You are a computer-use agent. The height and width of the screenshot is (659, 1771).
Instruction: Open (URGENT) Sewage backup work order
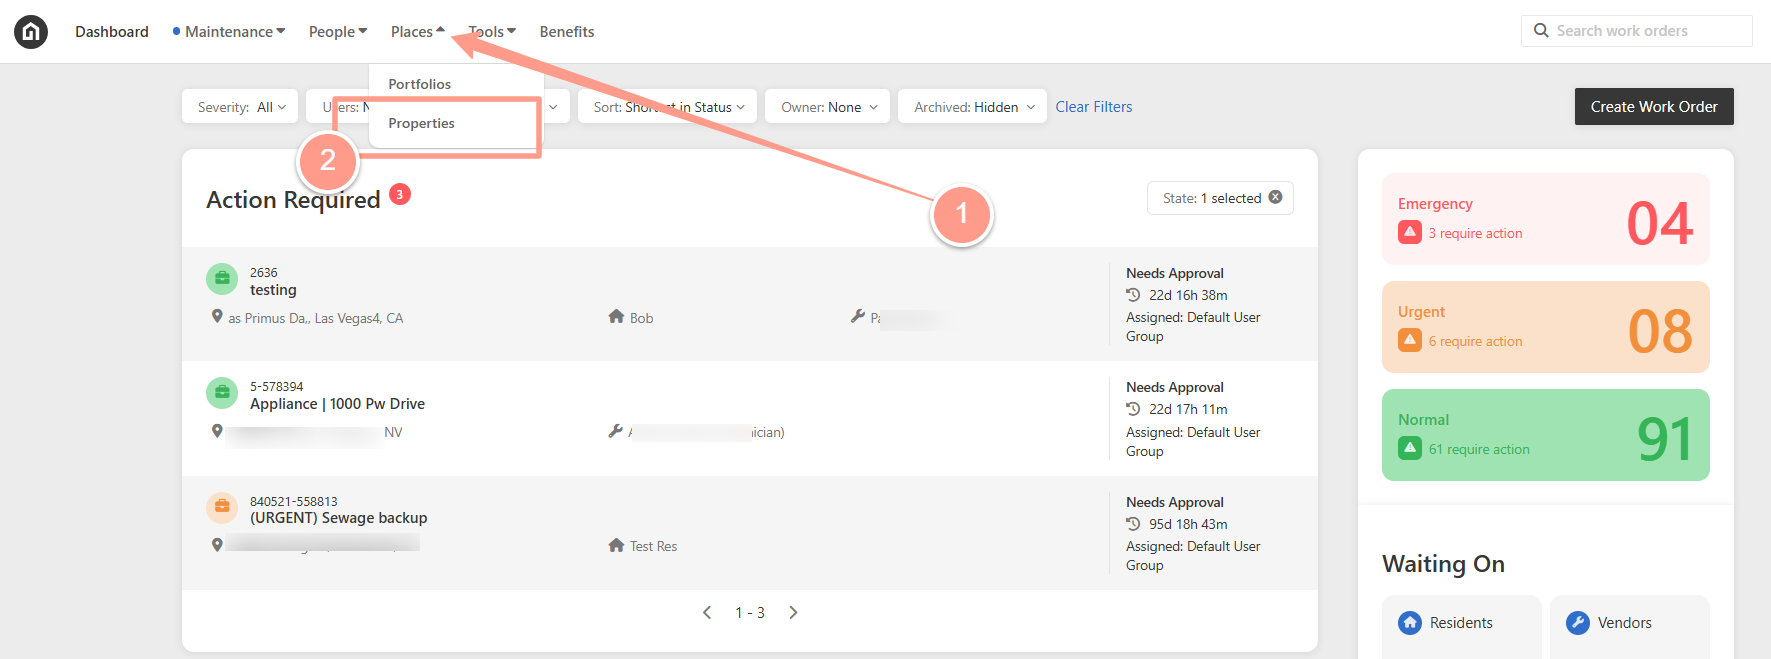coord(338,518)
